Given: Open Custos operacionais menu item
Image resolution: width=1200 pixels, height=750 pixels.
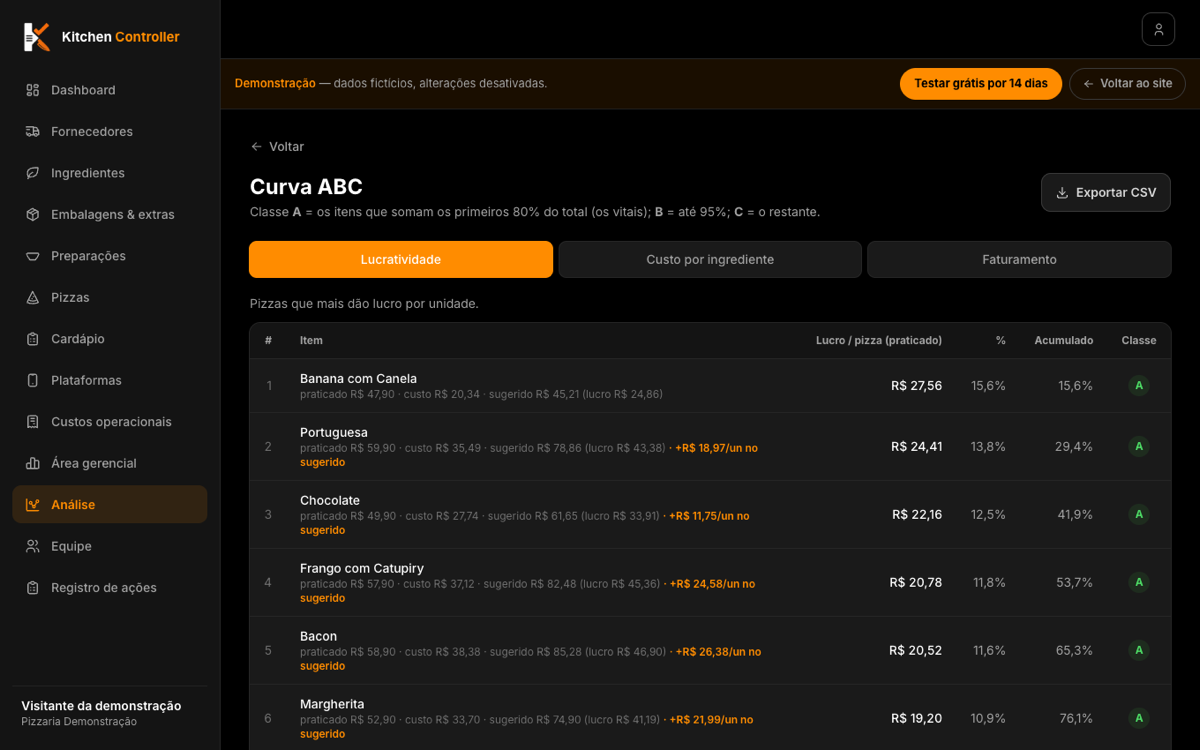Looking at the screenshot, I should pos(110,422).
